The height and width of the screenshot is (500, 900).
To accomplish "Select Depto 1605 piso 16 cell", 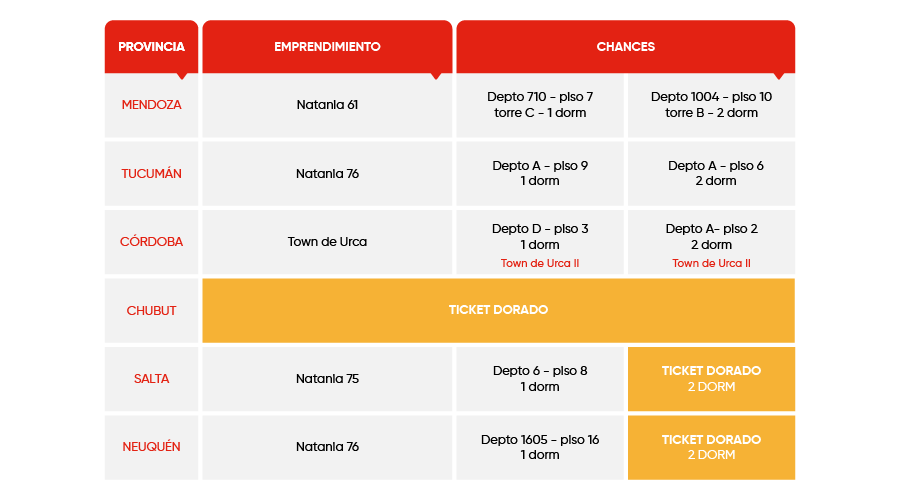I will (540, 447).
